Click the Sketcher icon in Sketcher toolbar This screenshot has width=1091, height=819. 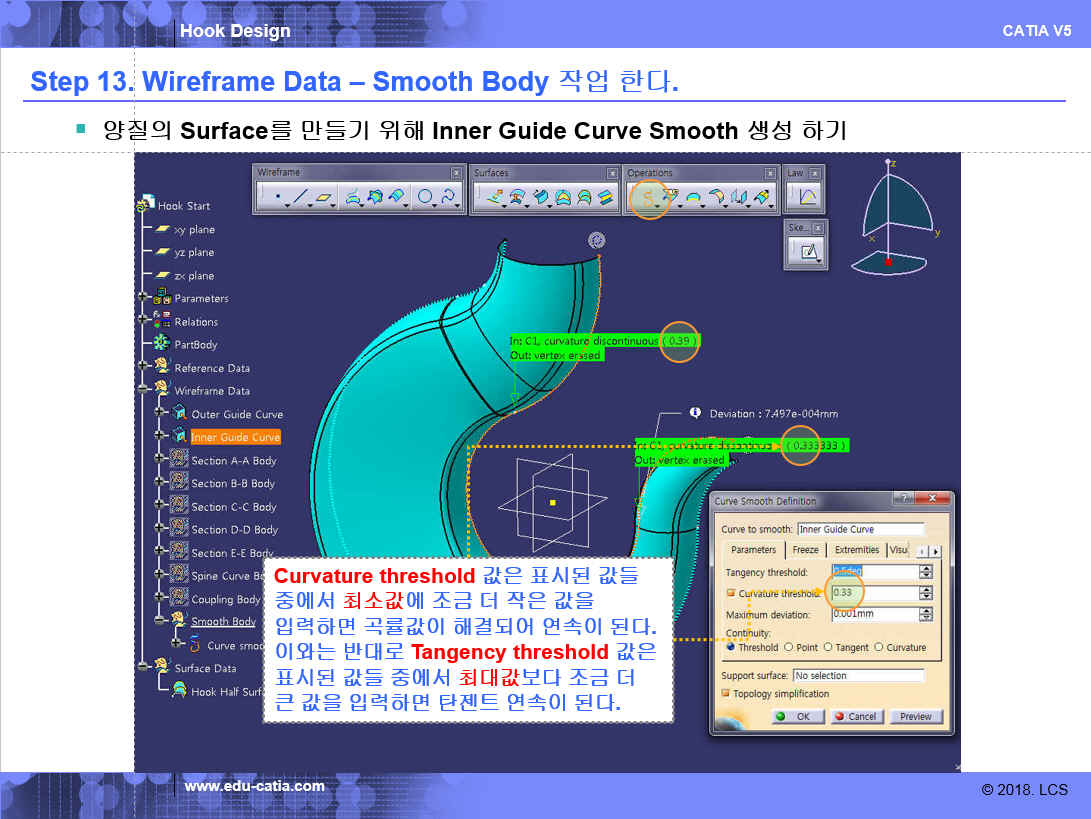[805, 252]
